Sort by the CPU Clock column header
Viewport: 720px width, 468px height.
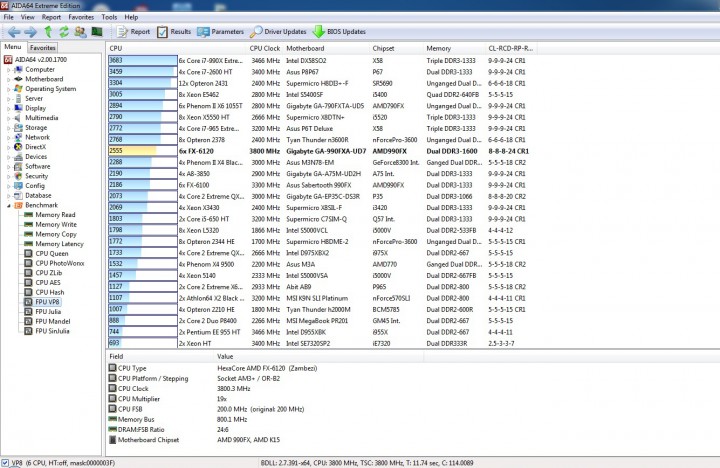265,48
